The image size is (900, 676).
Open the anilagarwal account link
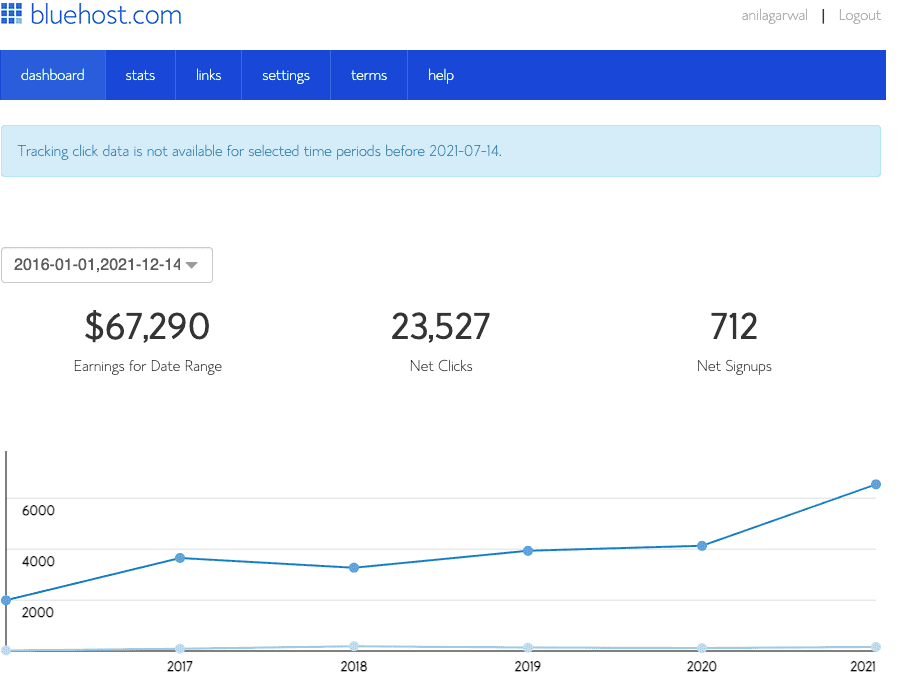774,15
